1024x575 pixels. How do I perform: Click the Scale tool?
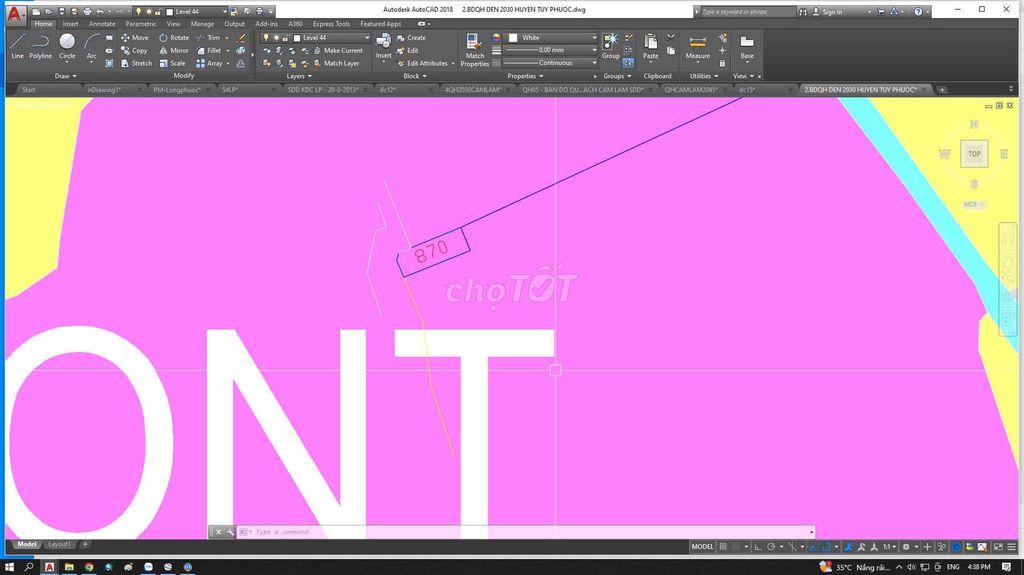point(172,63)
